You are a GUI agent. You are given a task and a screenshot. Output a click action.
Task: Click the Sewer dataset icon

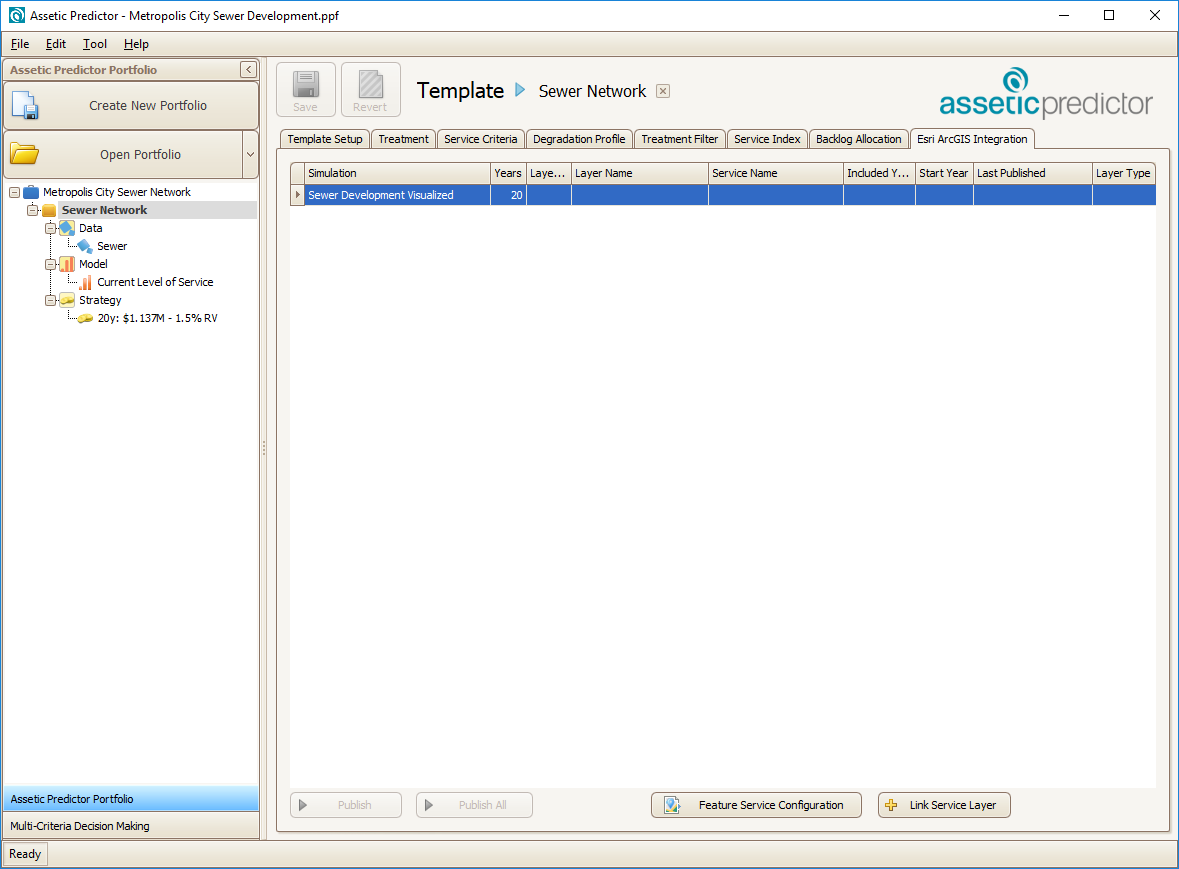(x=85, y=246)
